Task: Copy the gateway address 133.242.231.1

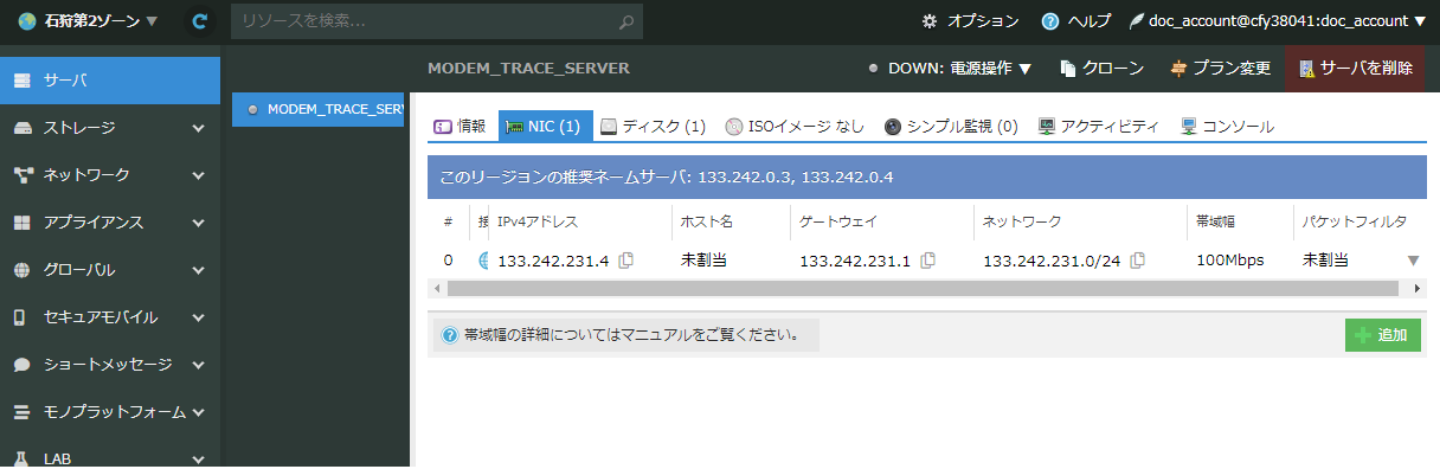Action: pos(928,260)
